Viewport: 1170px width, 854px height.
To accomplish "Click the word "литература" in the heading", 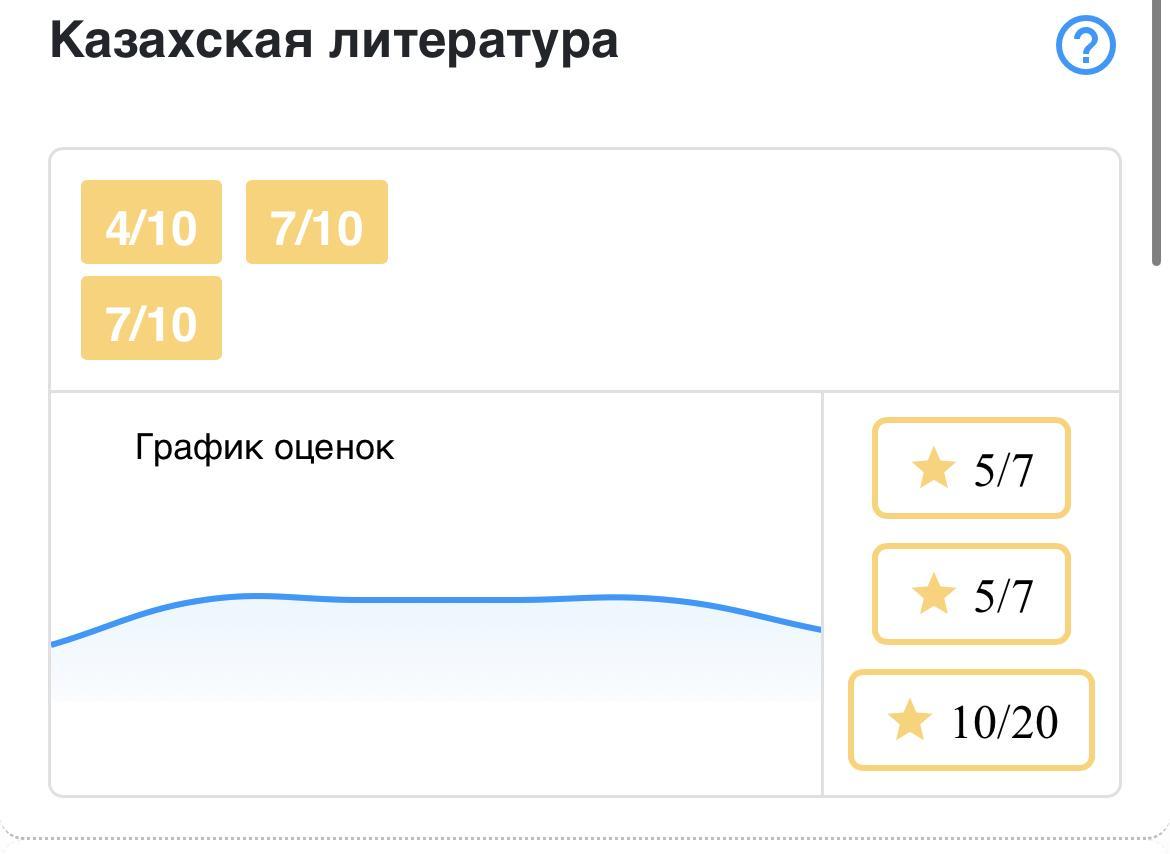I will (x=473, y=42).
